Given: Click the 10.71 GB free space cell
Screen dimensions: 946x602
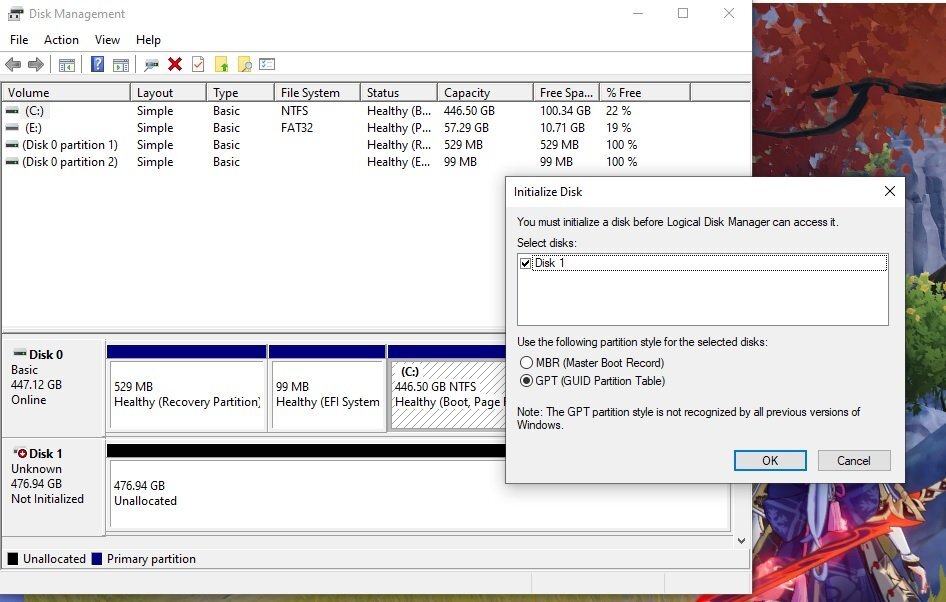Looking at the screenshot, I should pos(562,128).
